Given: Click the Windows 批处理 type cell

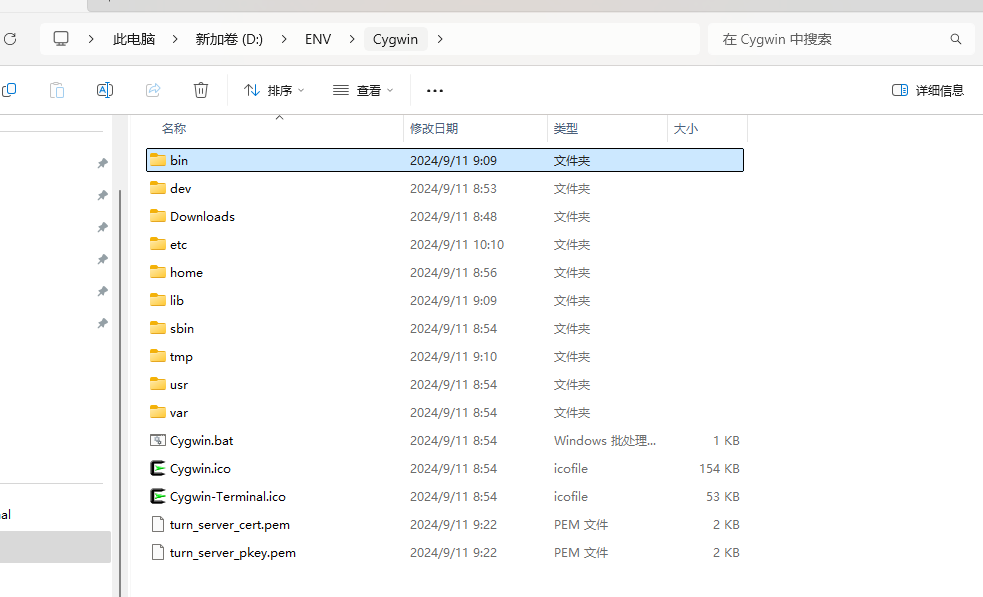Looking at the screenshot, I should pyautogui.click(x=604, y=440).
